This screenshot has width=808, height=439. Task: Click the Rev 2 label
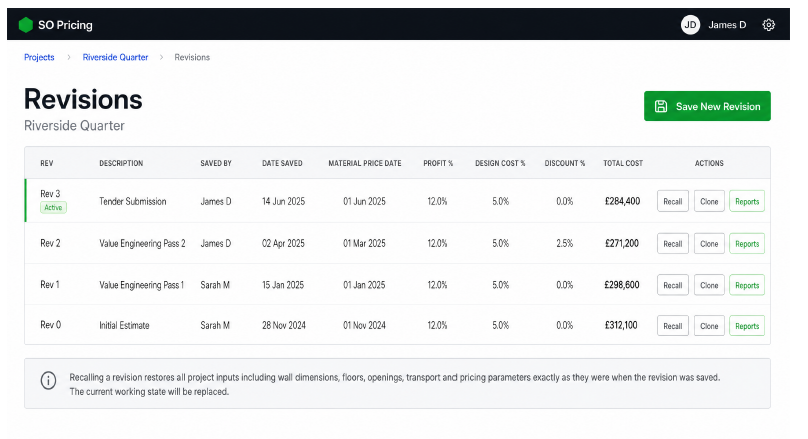coord(50,243)
